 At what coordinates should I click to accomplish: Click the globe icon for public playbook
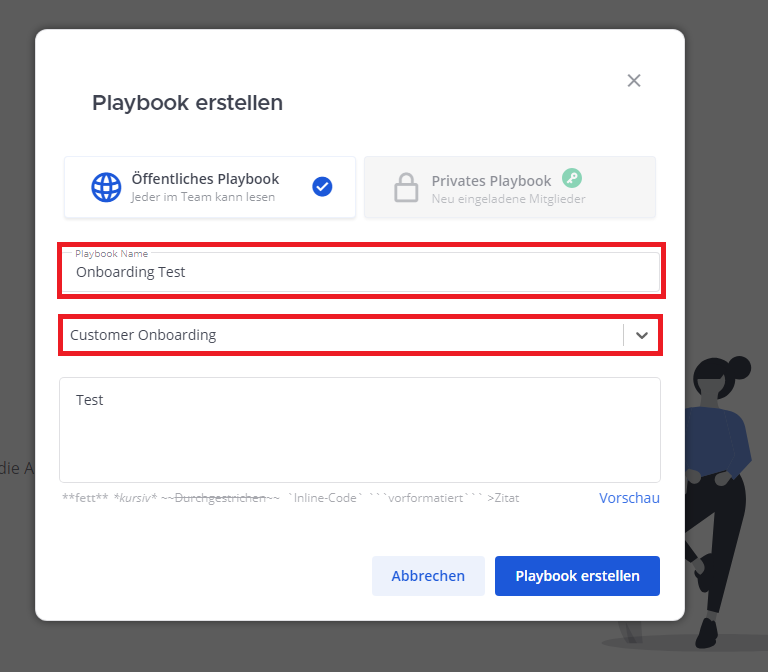(106, 188)
